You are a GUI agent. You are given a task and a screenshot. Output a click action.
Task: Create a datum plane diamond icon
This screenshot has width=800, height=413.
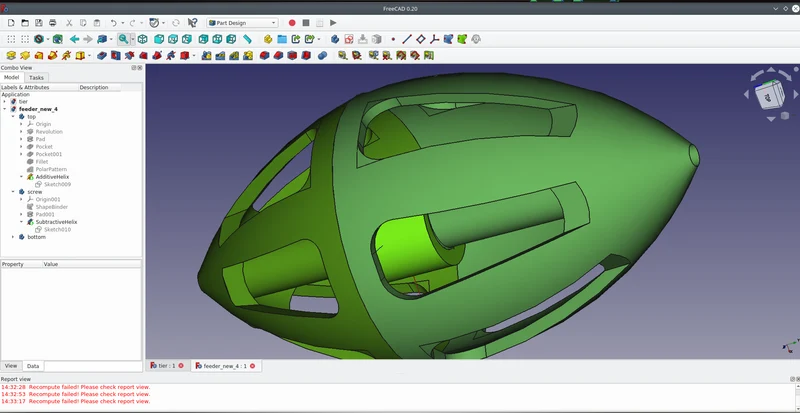tap(420, 39)
